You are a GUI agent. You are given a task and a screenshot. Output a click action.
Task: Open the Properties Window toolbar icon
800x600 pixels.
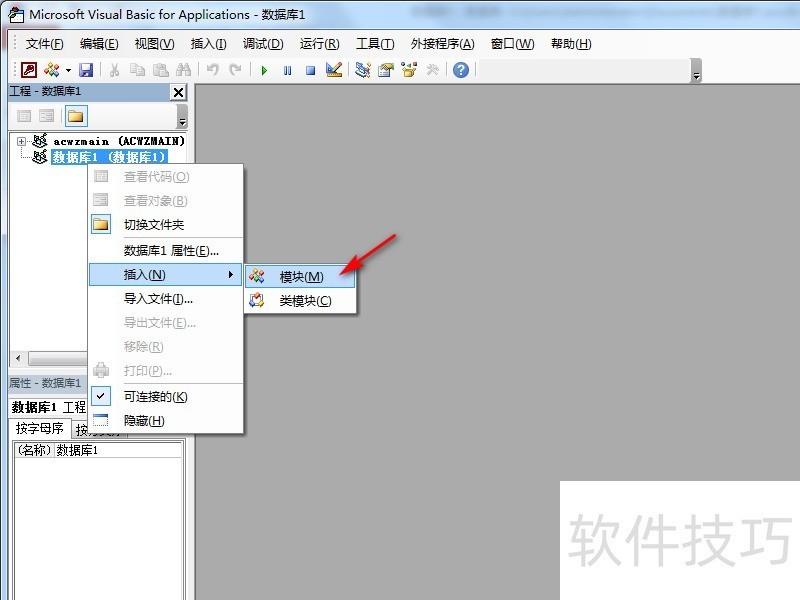pyautogui.click(x=385, y=70)
